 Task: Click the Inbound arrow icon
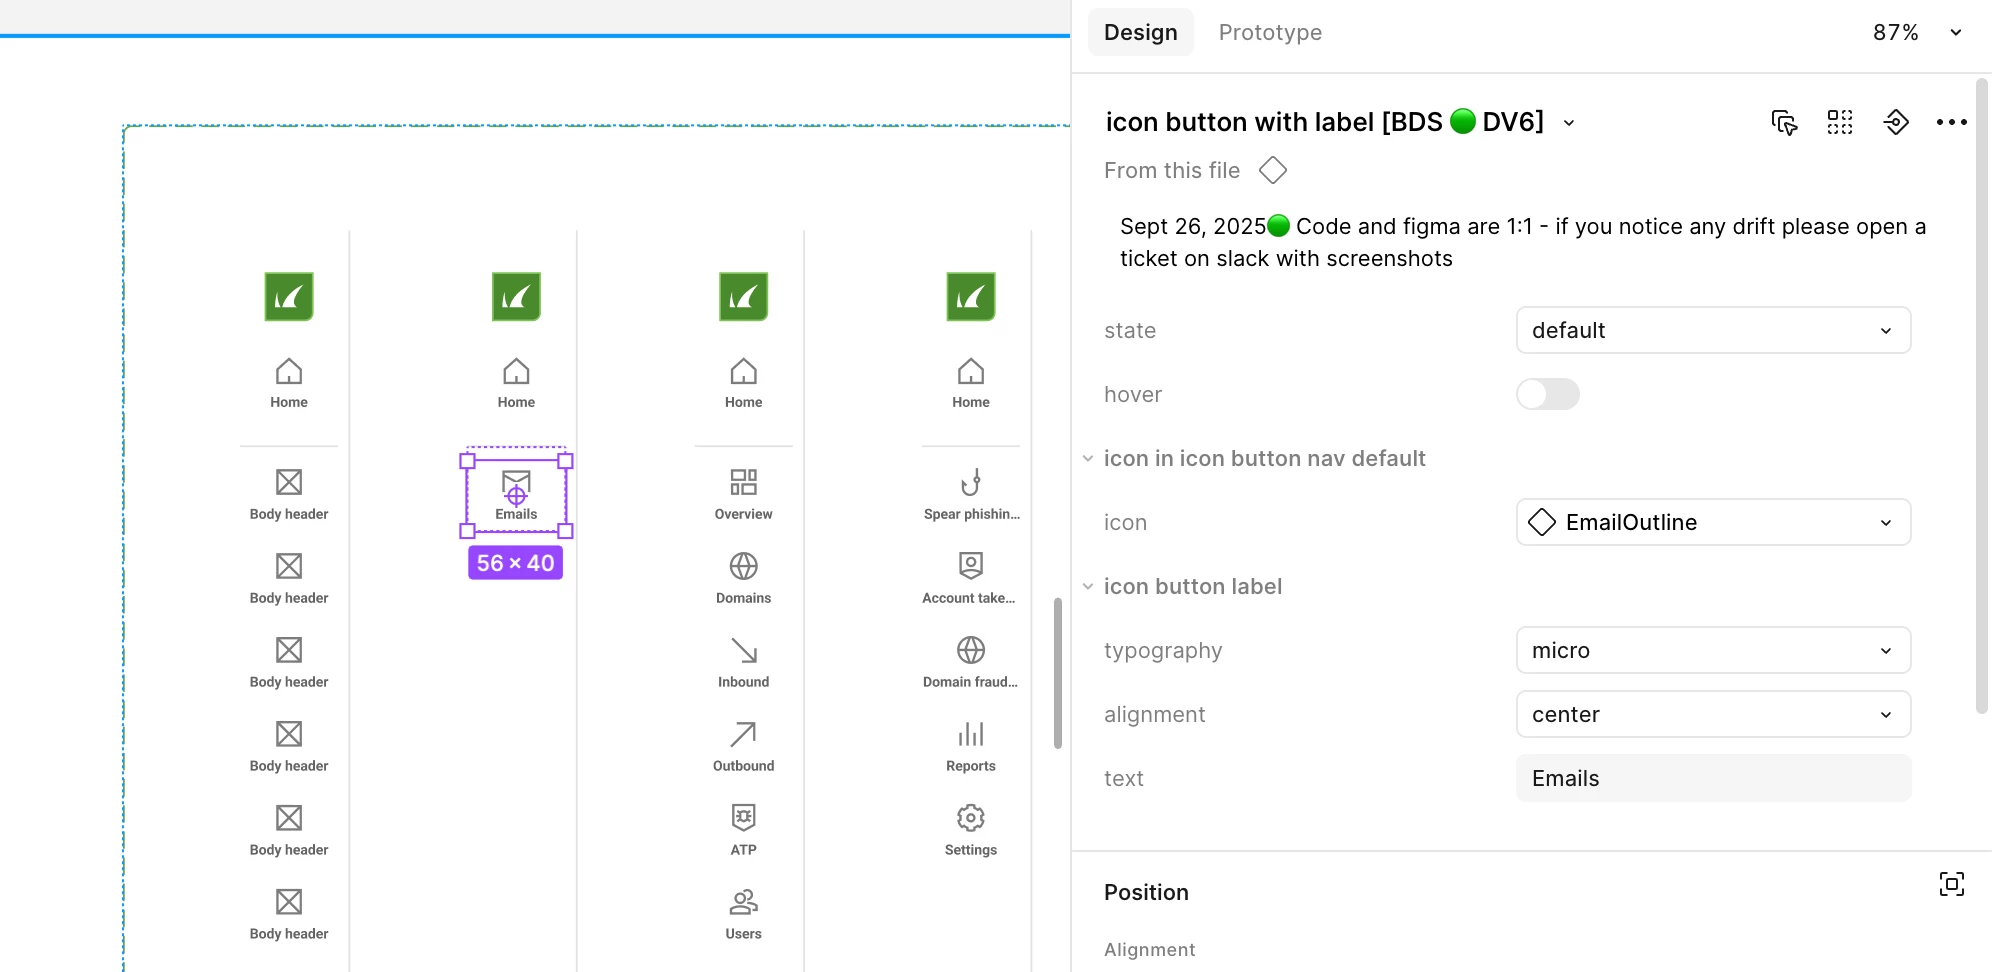pyautogui.click(x=743, y=650)
